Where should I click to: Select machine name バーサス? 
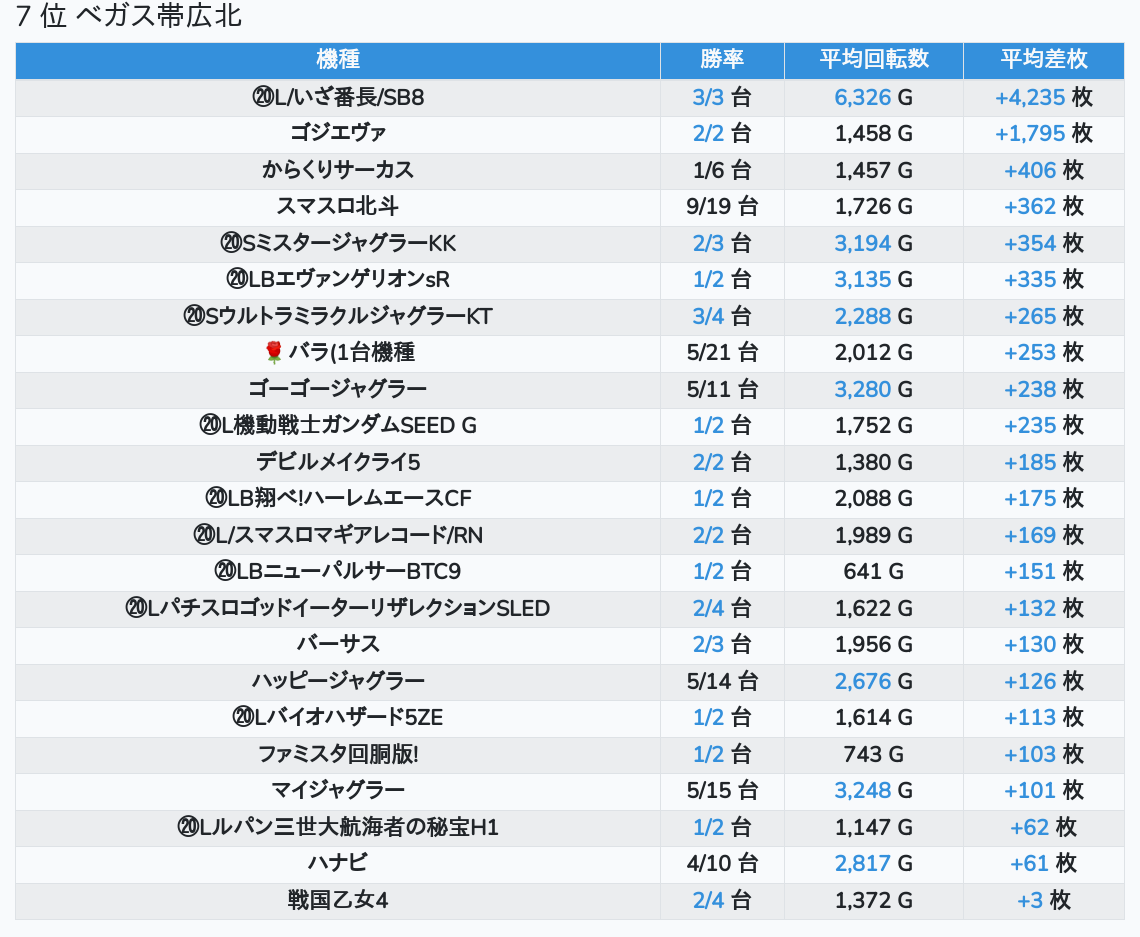coord(338,645)
